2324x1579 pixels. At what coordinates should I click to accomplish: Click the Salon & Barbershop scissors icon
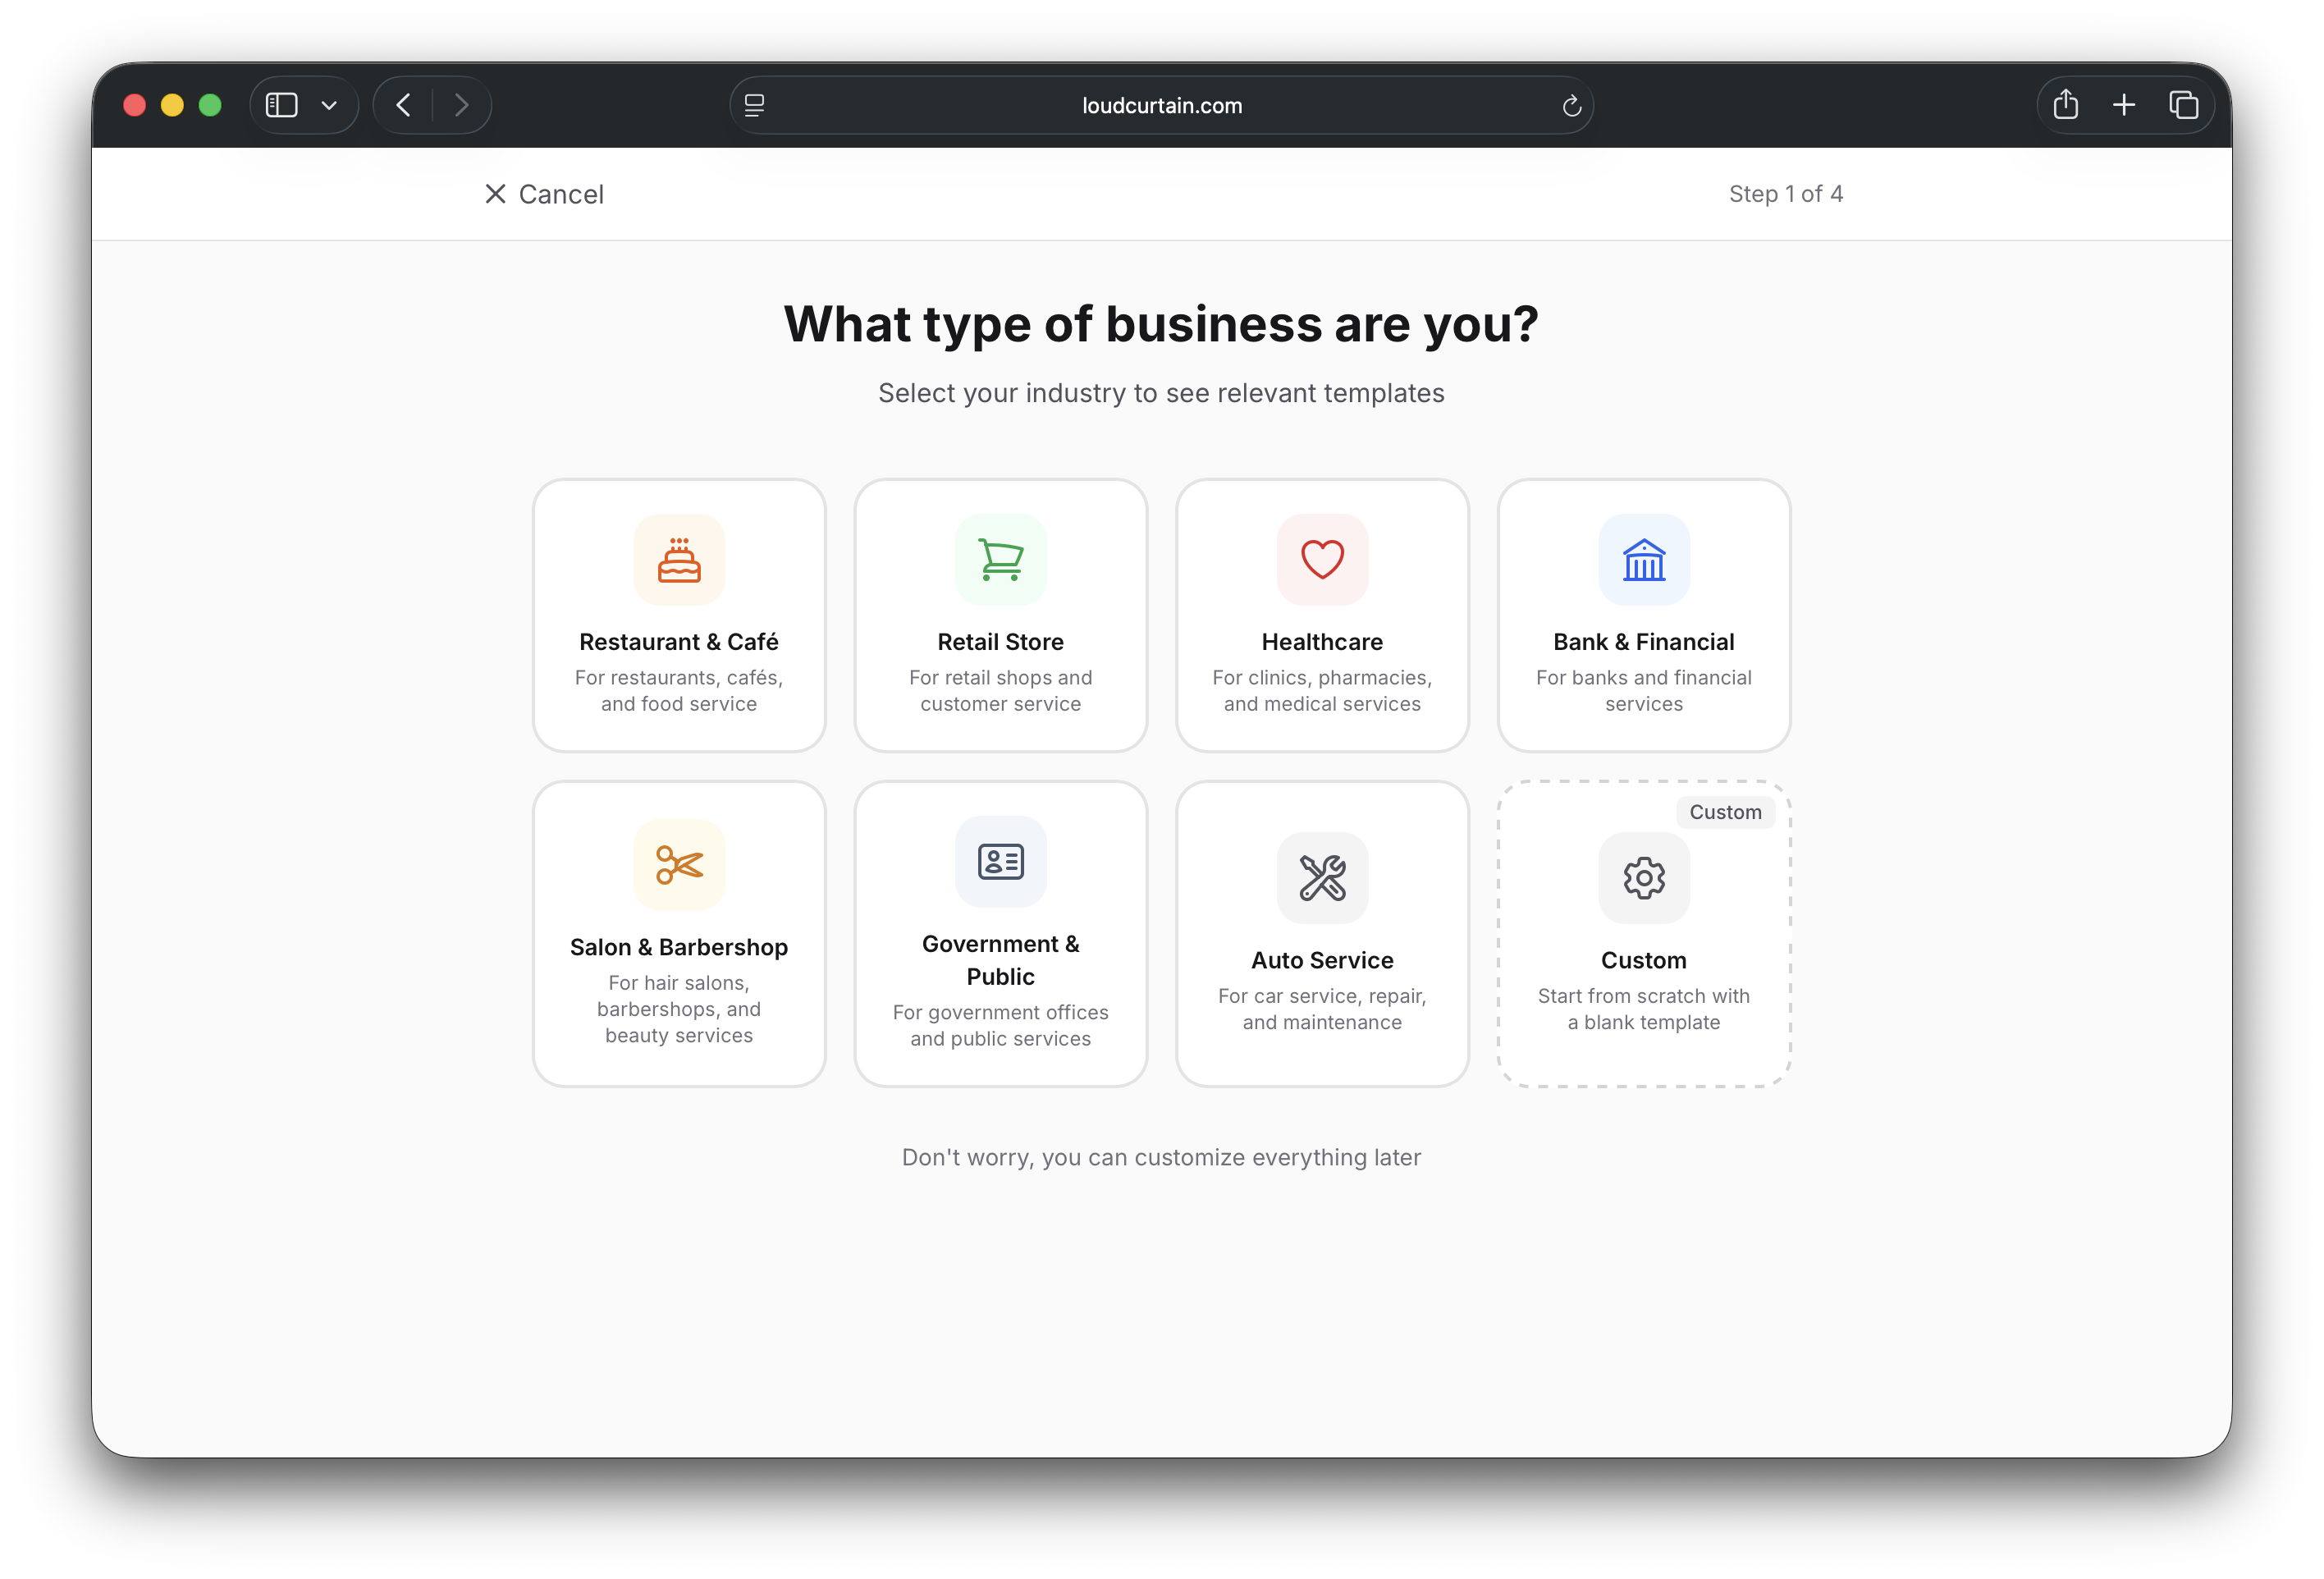point(679,865)
